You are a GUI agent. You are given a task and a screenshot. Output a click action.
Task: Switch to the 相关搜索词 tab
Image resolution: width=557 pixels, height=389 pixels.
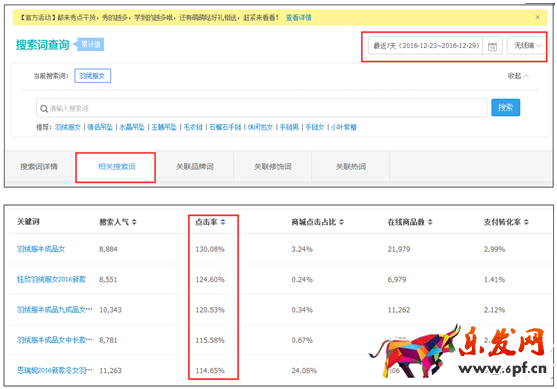(117, 167)
